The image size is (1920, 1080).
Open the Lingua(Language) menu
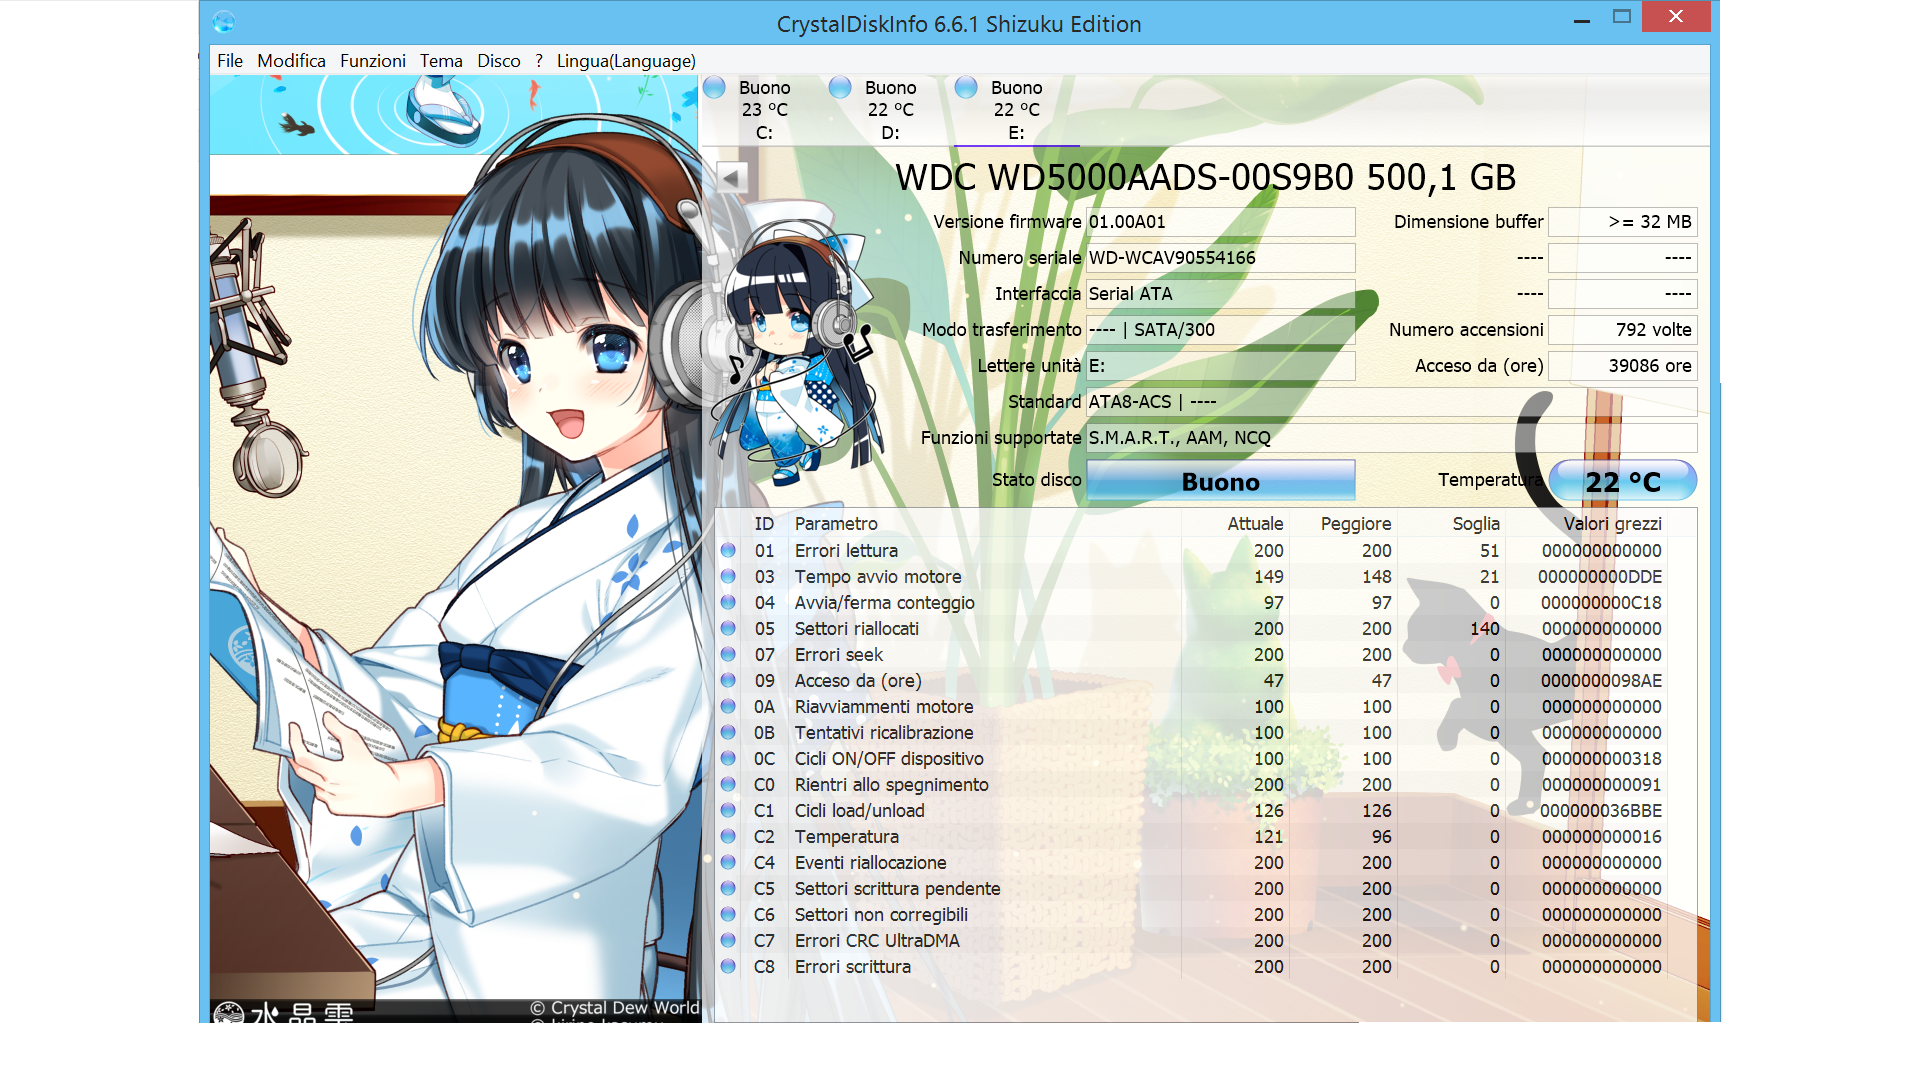(626, 61)
